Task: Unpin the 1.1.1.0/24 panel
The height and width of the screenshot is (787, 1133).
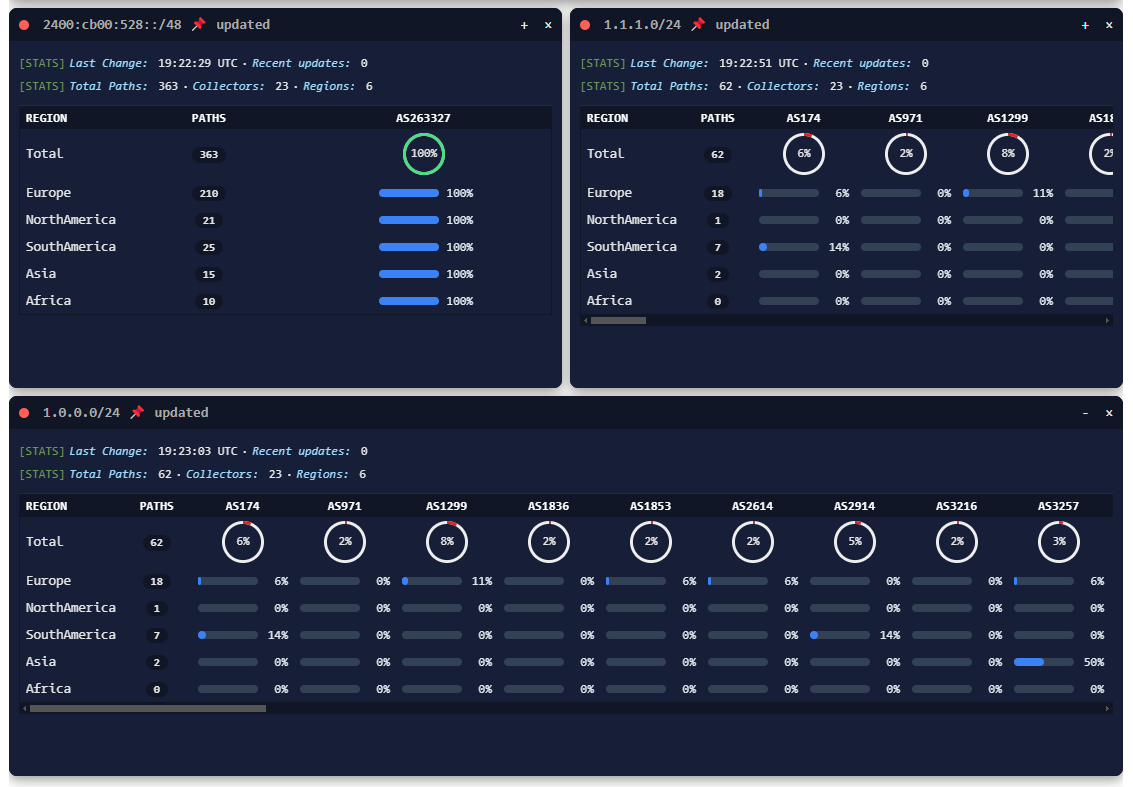Action: pyautogui.click(x=697, y=25)
